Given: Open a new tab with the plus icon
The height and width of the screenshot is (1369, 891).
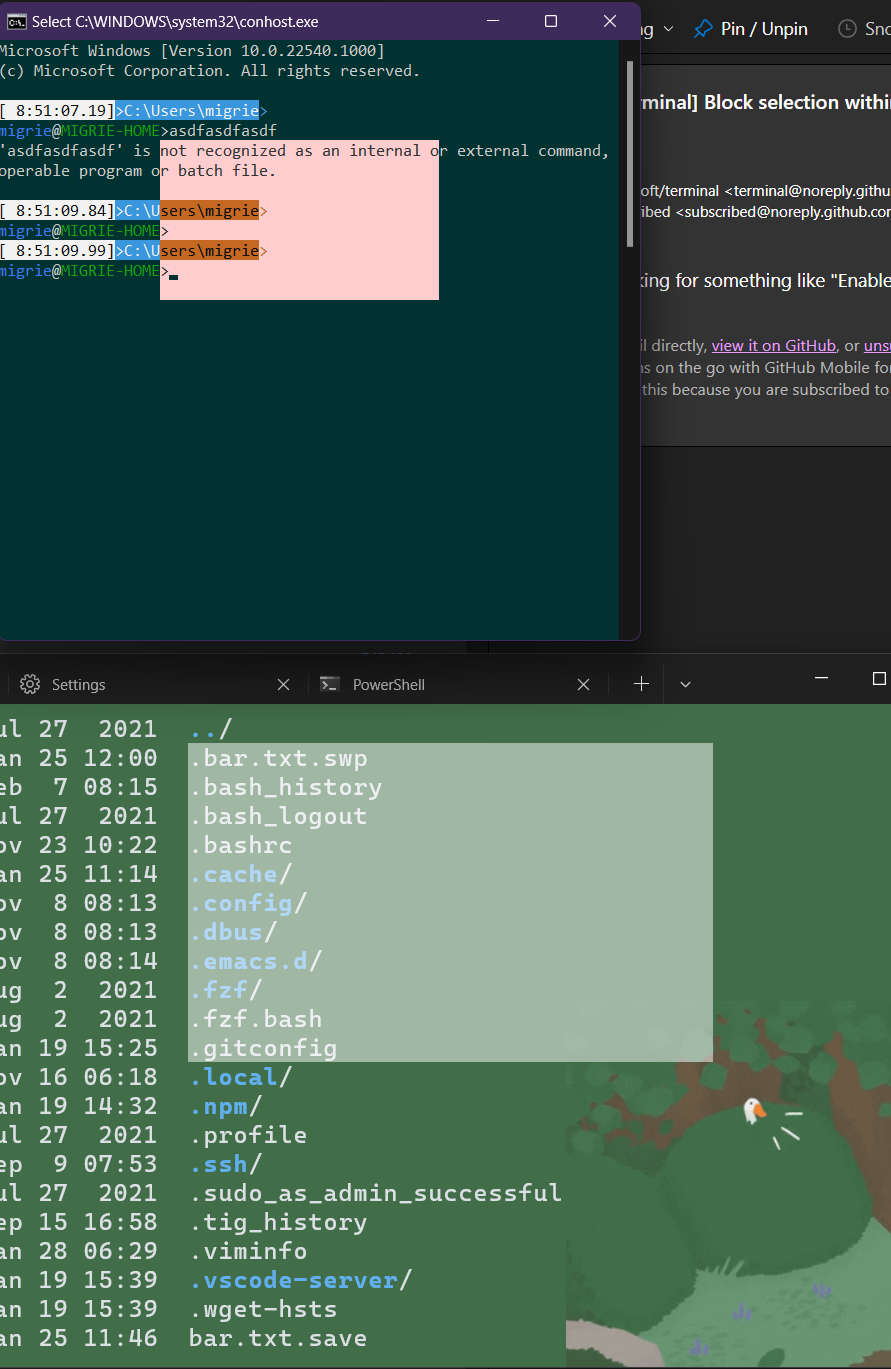Looking at the screenshot, I should pyautogui.click(x=640, y=684).
